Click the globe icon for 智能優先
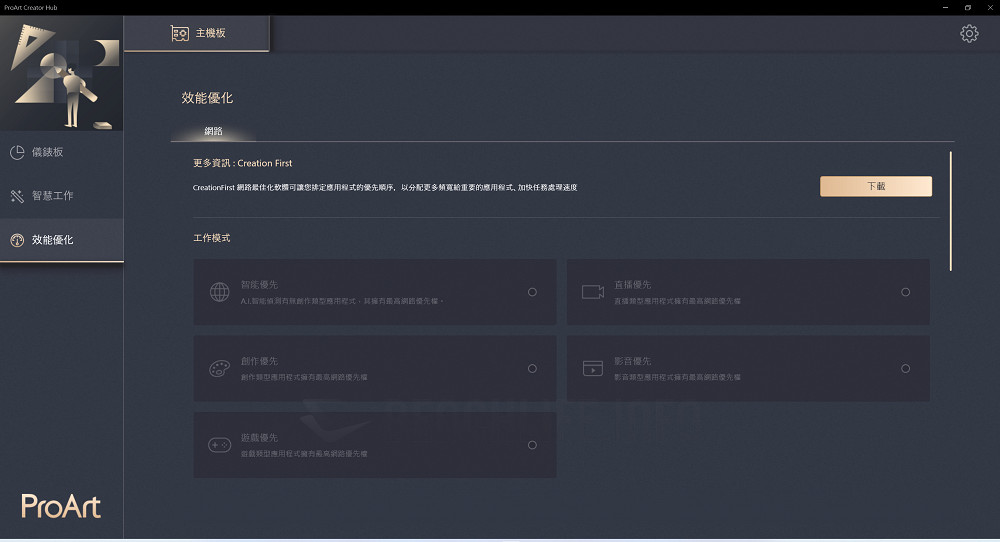The image size is (1000, 542). (x=219, y=292)
